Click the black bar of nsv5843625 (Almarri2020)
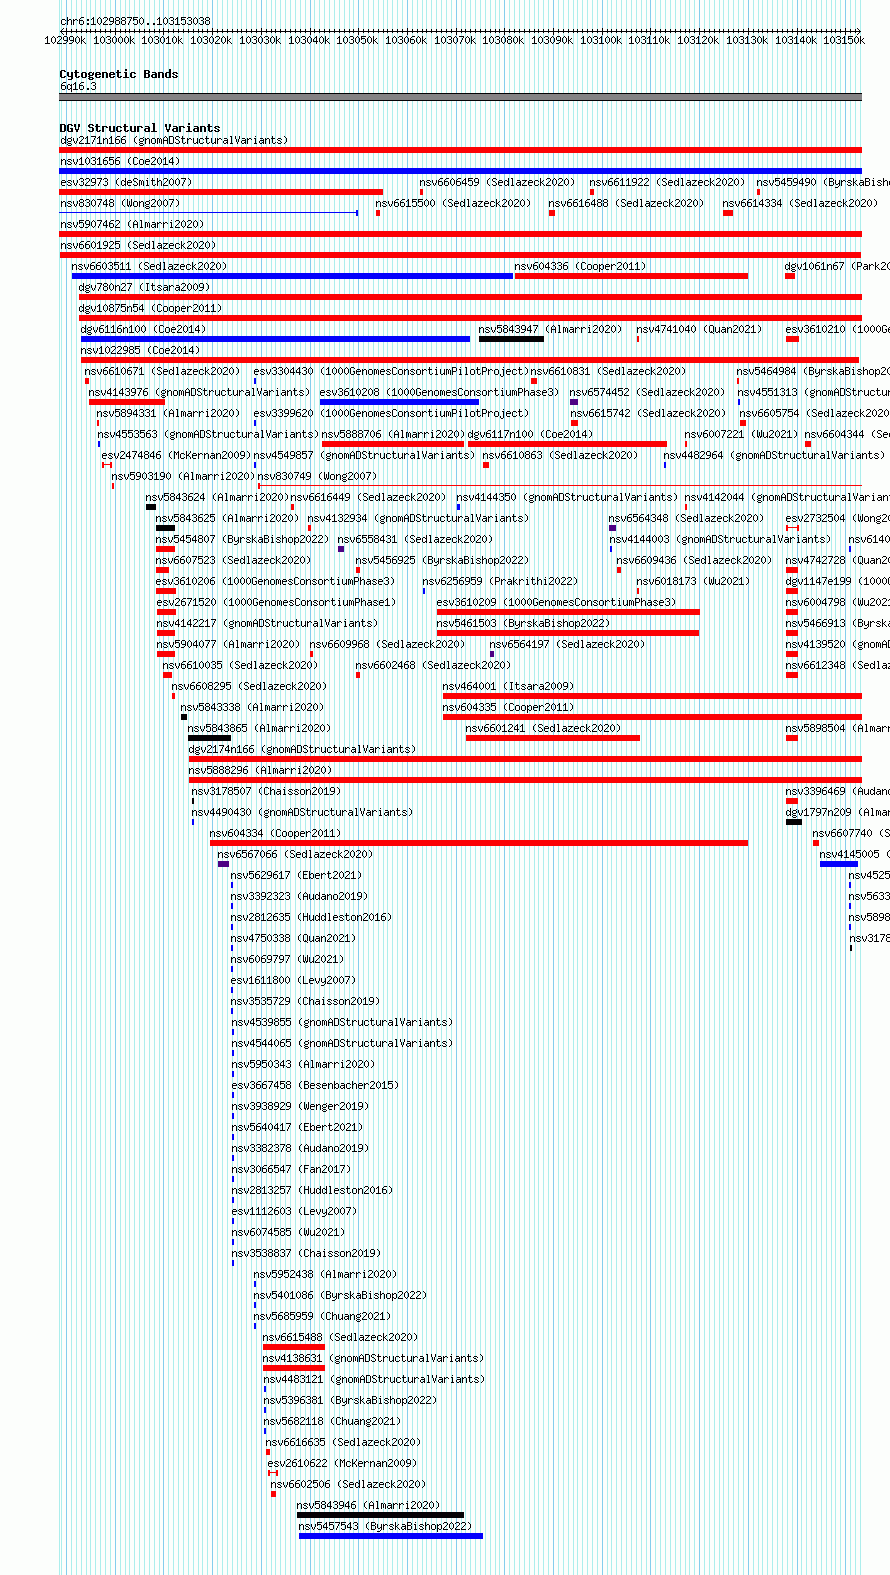 (x=165, y=528)
